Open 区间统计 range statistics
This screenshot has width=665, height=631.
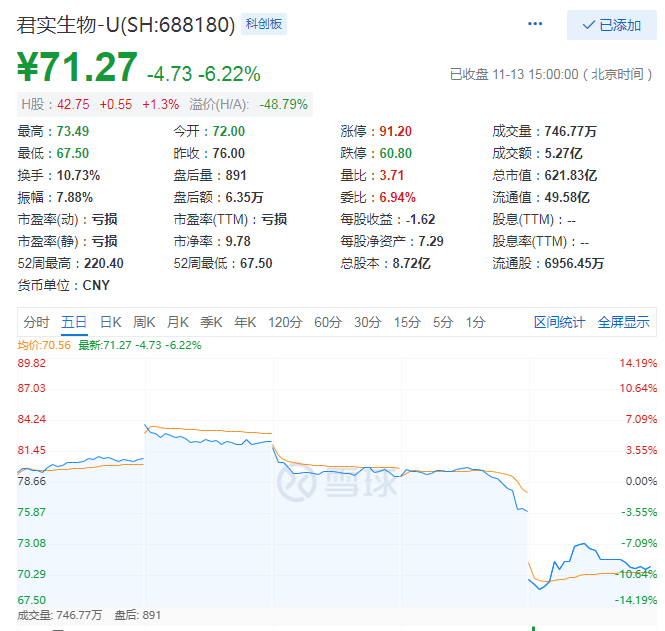click(559, 322)
